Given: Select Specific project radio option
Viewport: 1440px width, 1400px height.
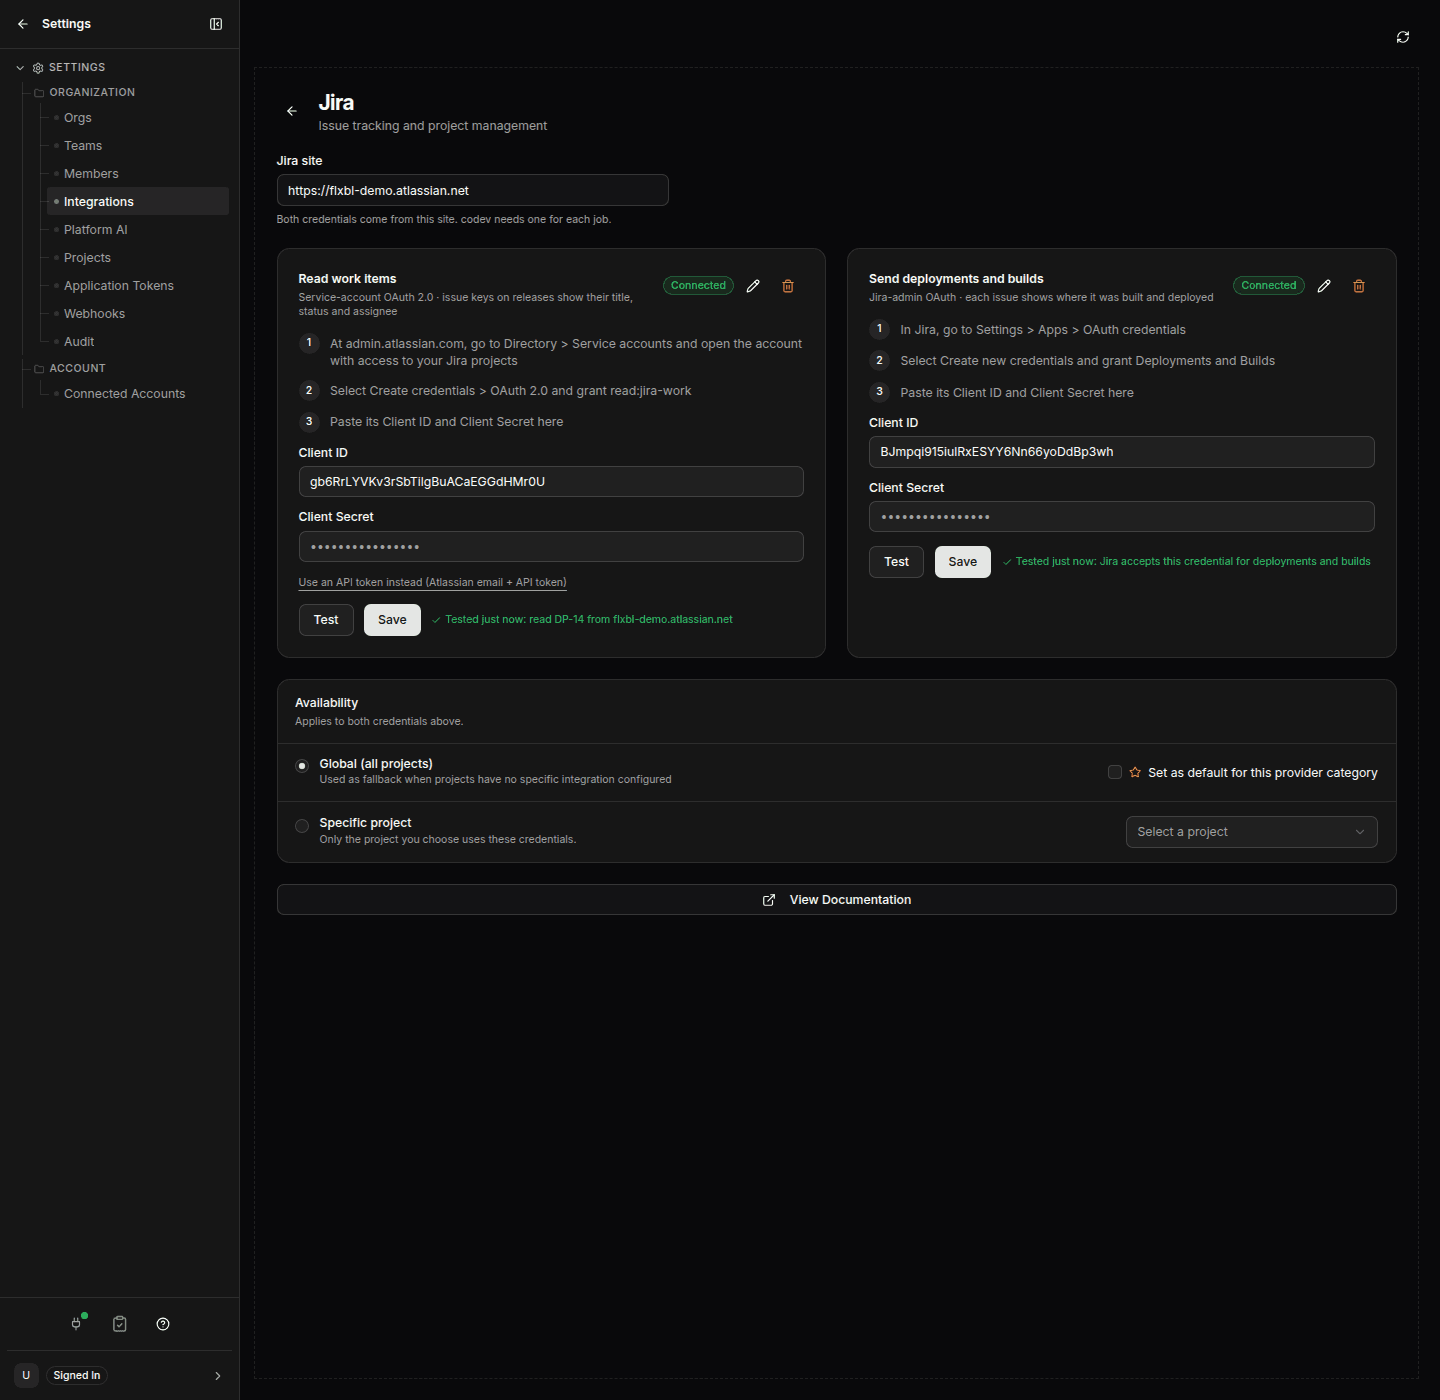Looking at the screenshot, I should click(x=302, y=826).
